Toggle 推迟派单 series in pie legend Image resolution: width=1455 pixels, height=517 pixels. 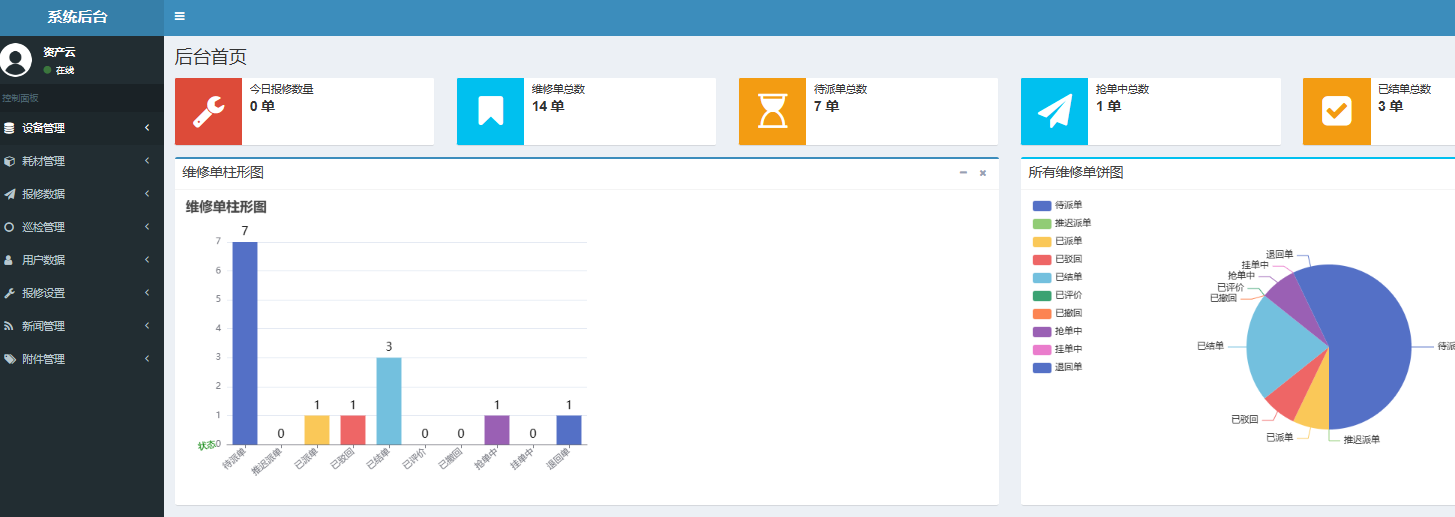pos(1062,223)
